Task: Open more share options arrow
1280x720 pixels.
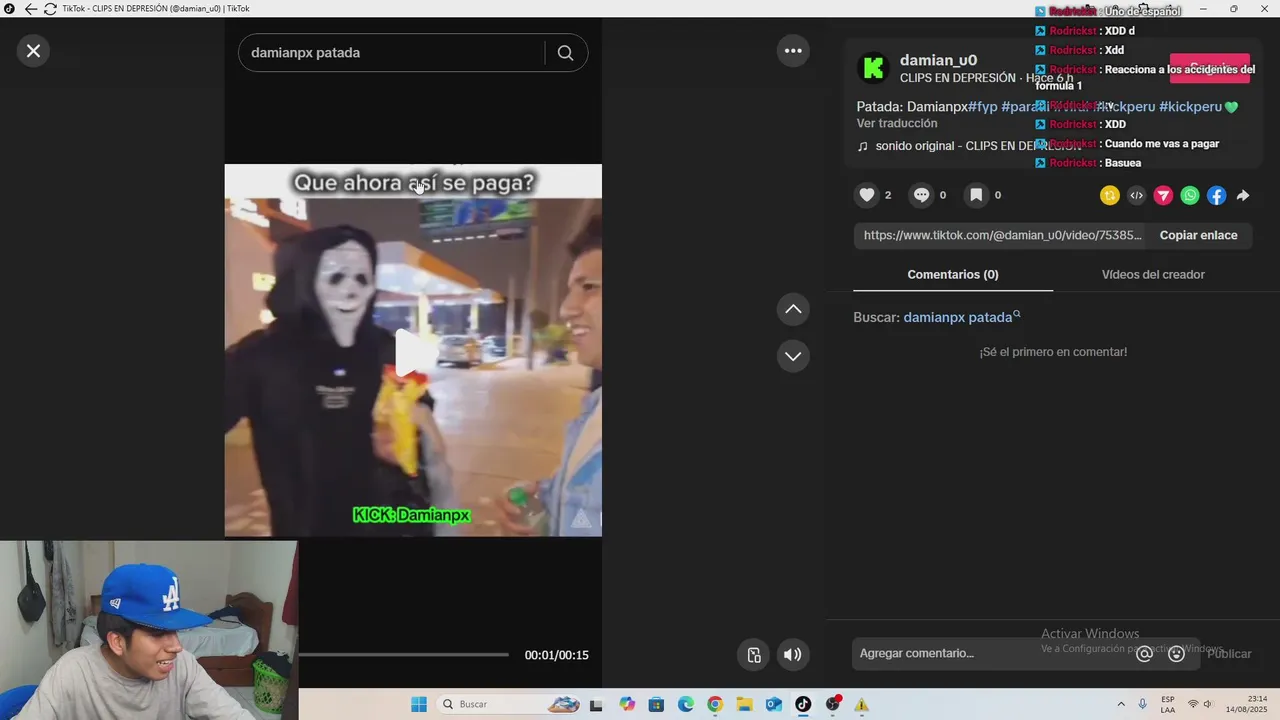Action: click(x=1243, y=196)
